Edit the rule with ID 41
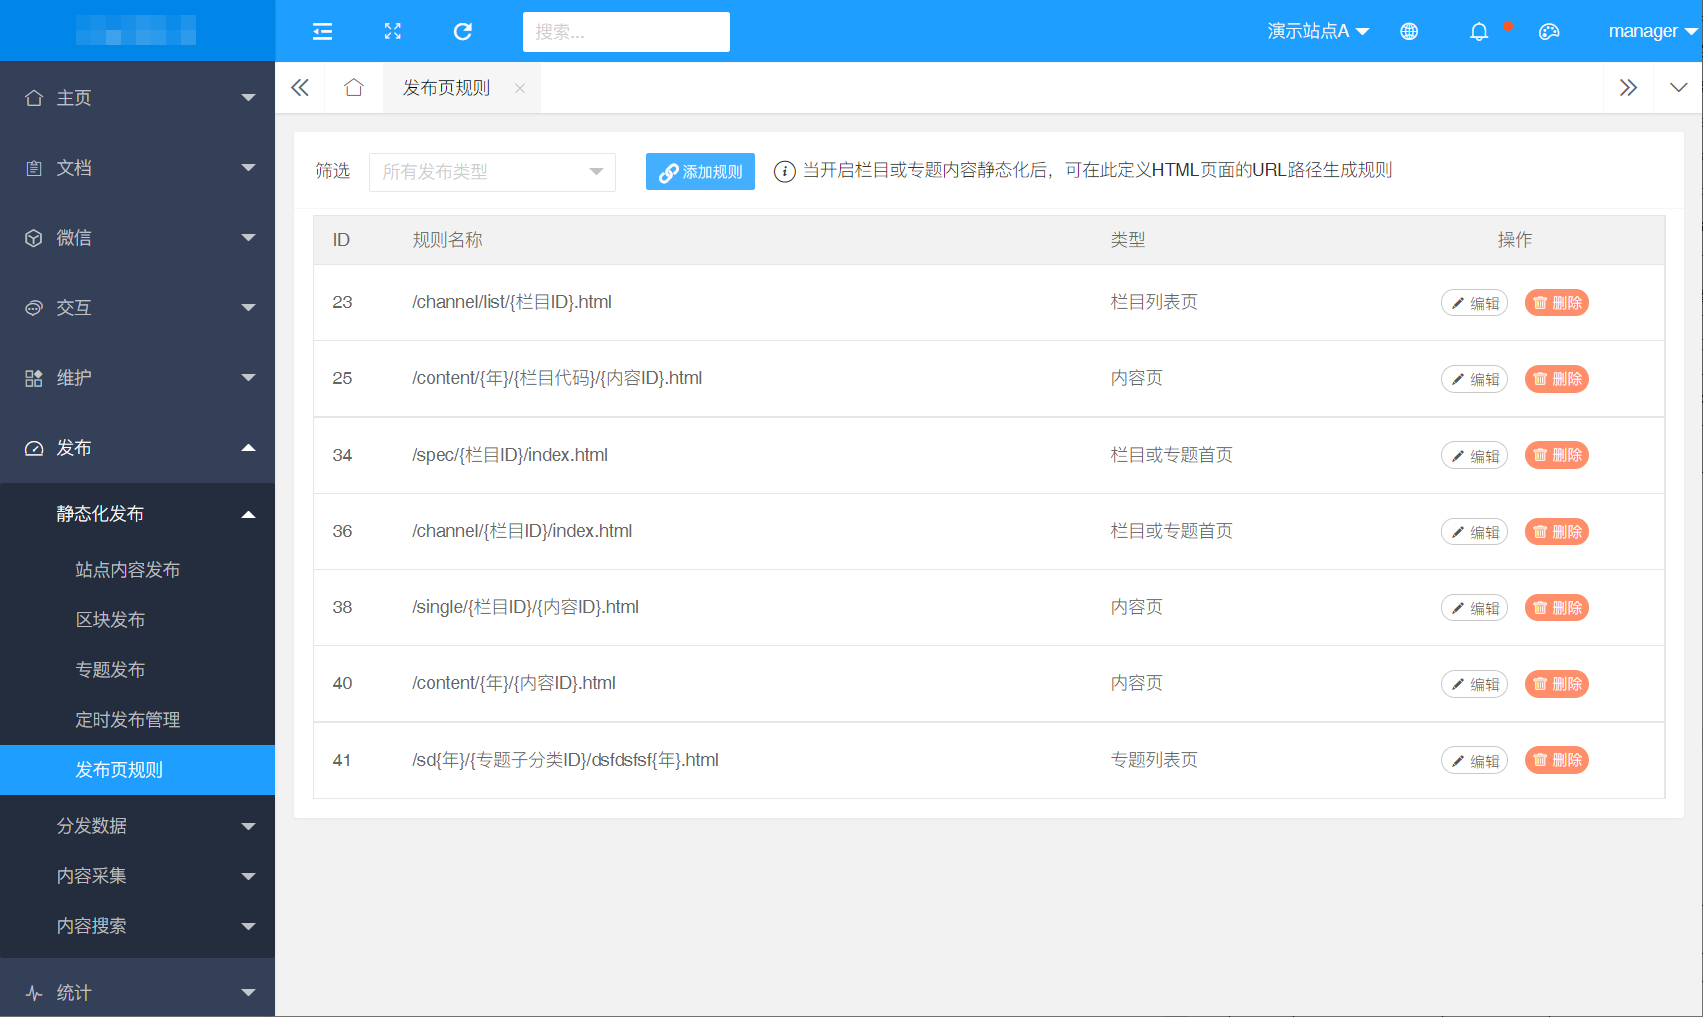Screen dimensions: 1703x1017 [1474, 761]
